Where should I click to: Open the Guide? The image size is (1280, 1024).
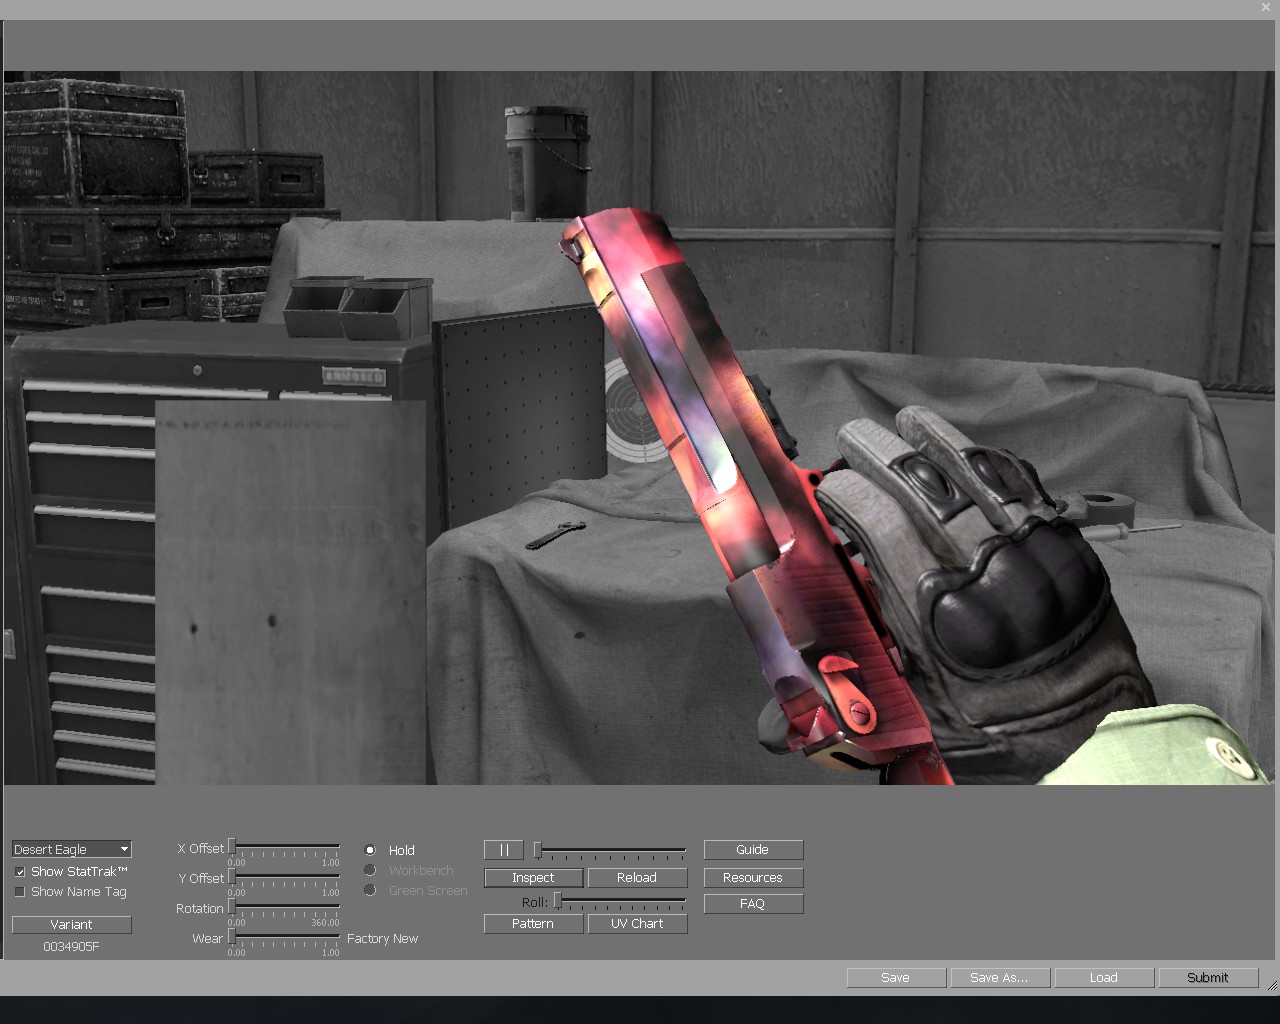tap(753, 850)
